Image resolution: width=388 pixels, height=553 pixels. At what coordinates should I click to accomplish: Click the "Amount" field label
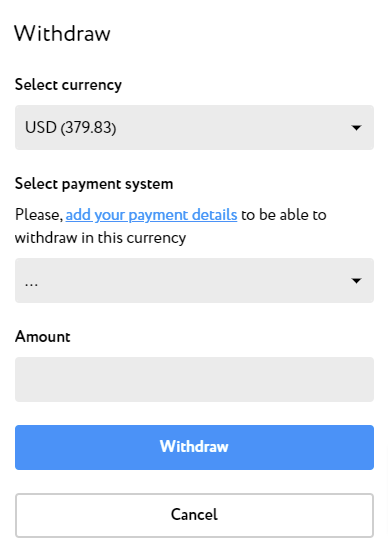tap(43, 337)
